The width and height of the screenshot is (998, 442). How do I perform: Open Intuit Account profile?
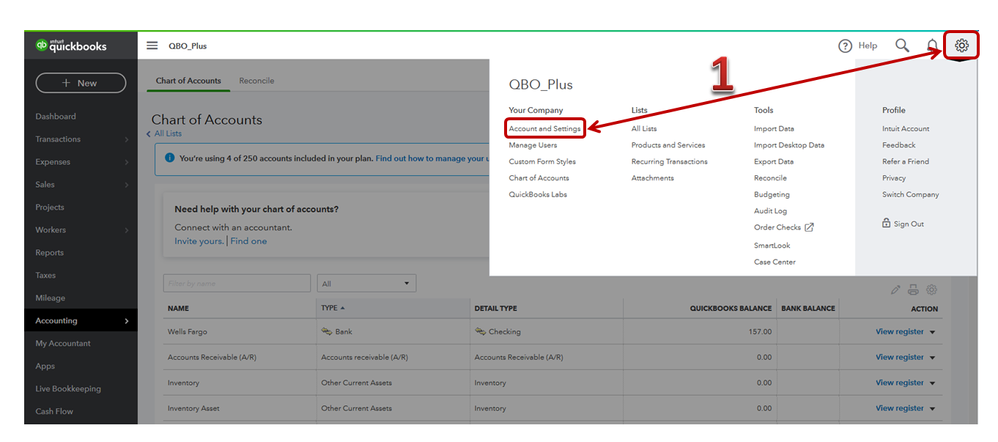click(906, 129)
